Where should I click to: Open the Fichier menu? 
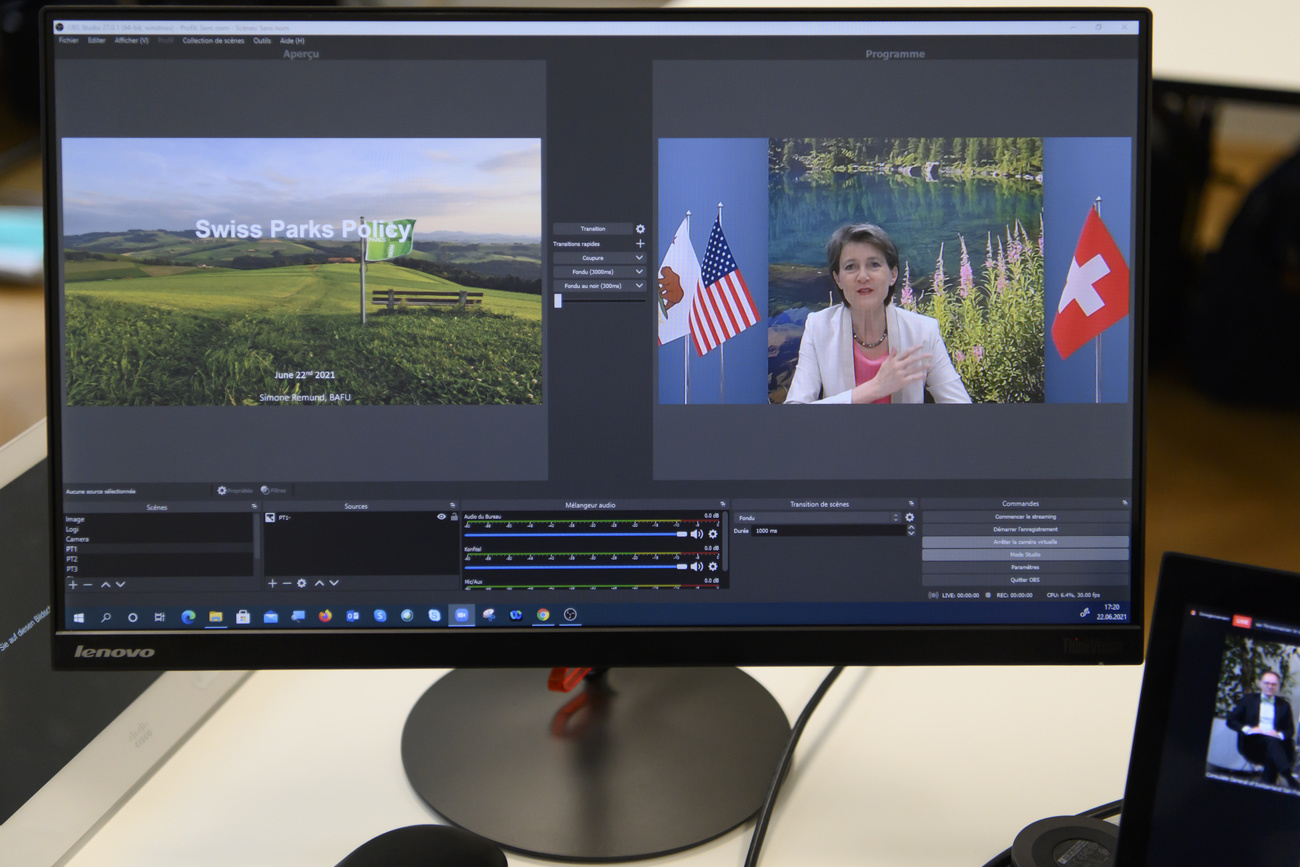point(68,41)
